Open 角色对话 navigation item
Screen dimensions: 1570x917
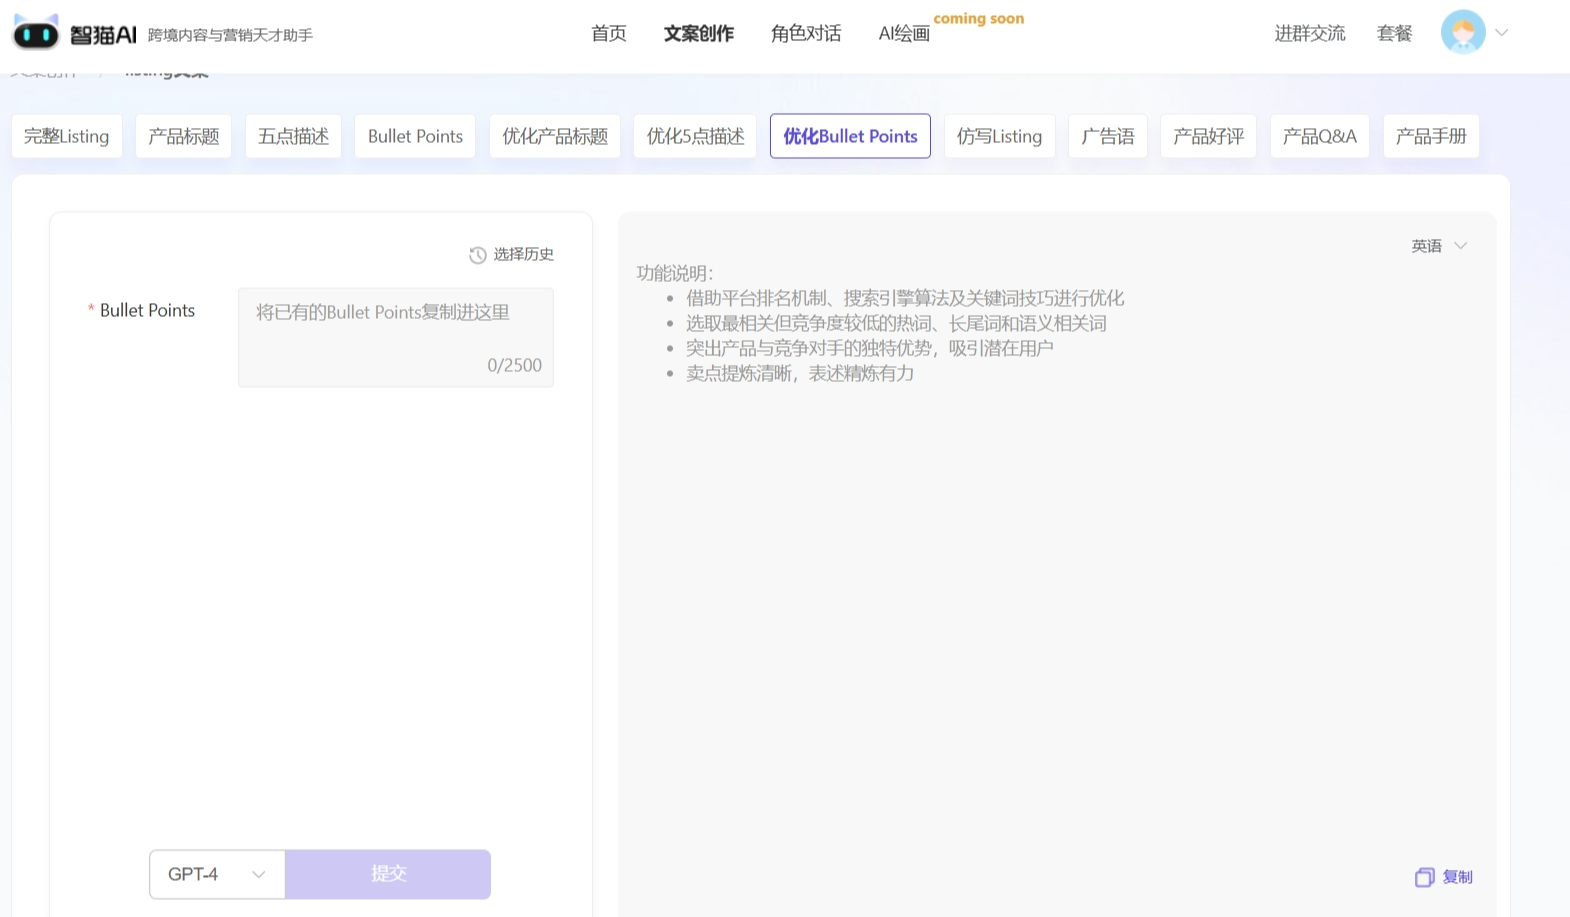point(806,33)
